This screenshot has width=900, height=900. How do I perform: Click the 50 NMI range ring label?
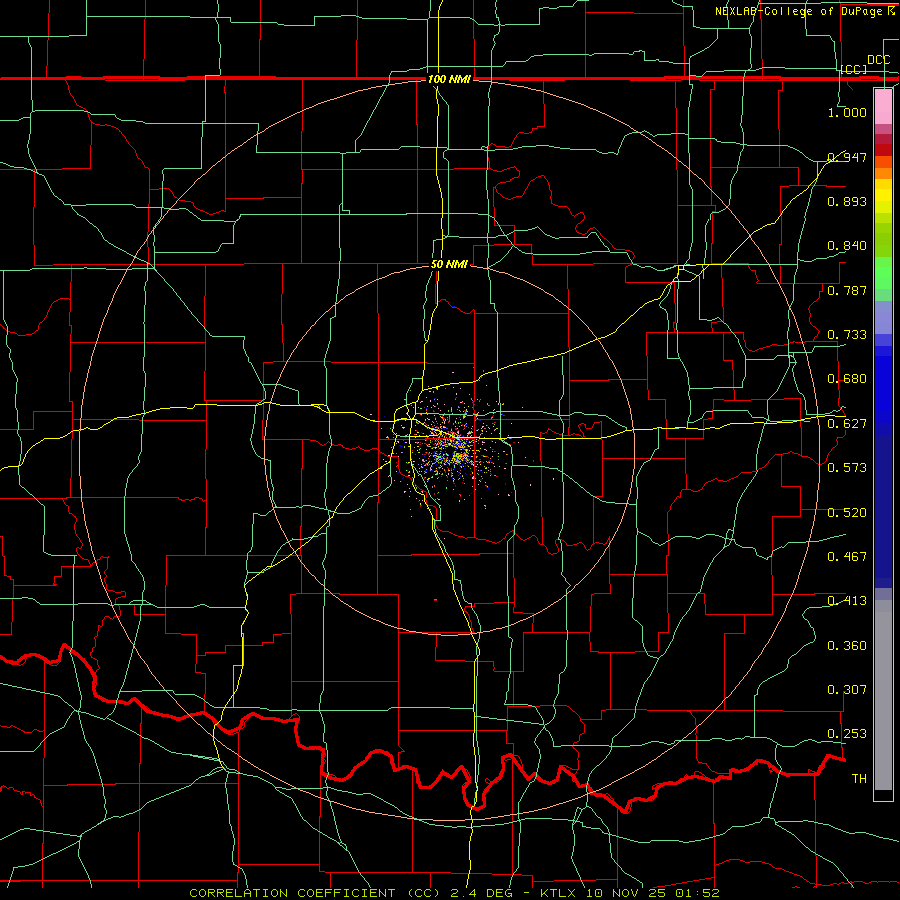(449, 264)
